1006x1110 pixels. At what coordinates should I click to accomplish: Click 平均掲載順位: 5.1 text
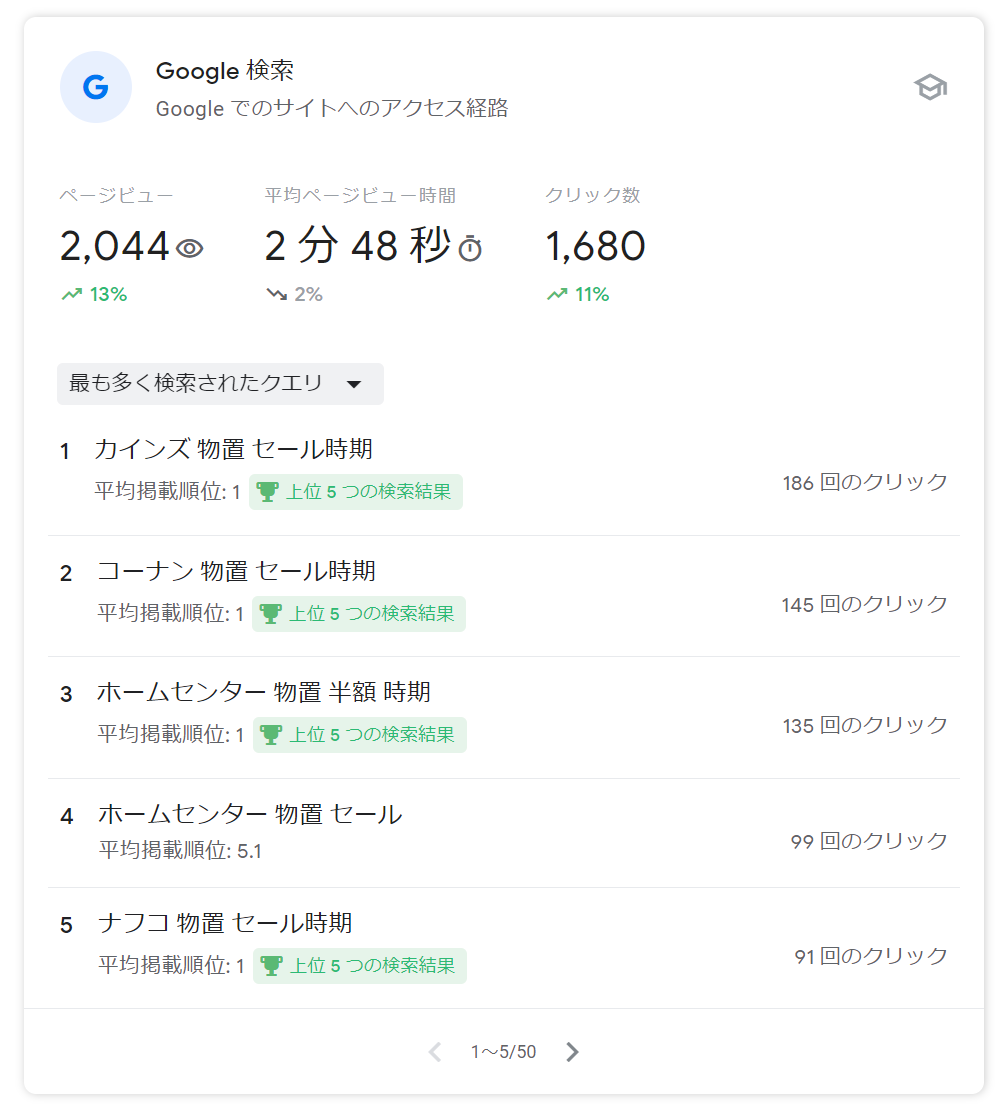[181, 850]
